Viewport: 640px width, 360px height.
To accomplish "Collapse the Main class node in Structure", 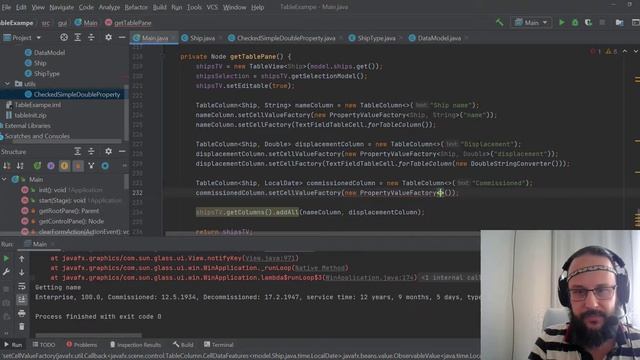I will click(x=4, y=179).
